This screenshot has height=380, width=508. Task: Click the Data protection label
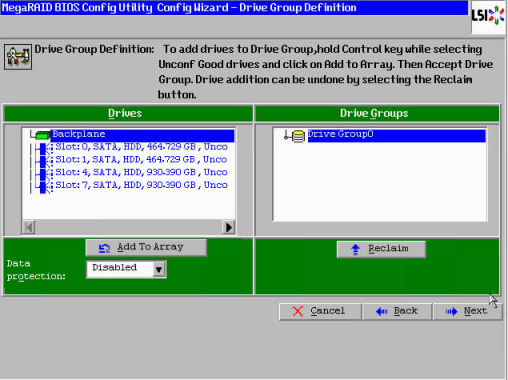coord(36,270)
